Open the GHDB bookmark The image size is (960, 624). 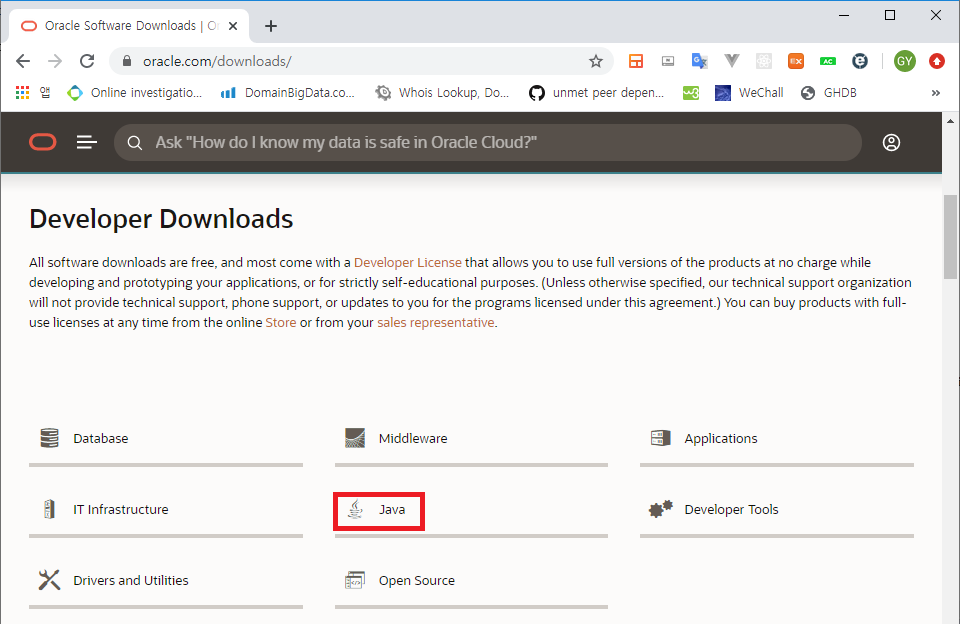(829, 92)
